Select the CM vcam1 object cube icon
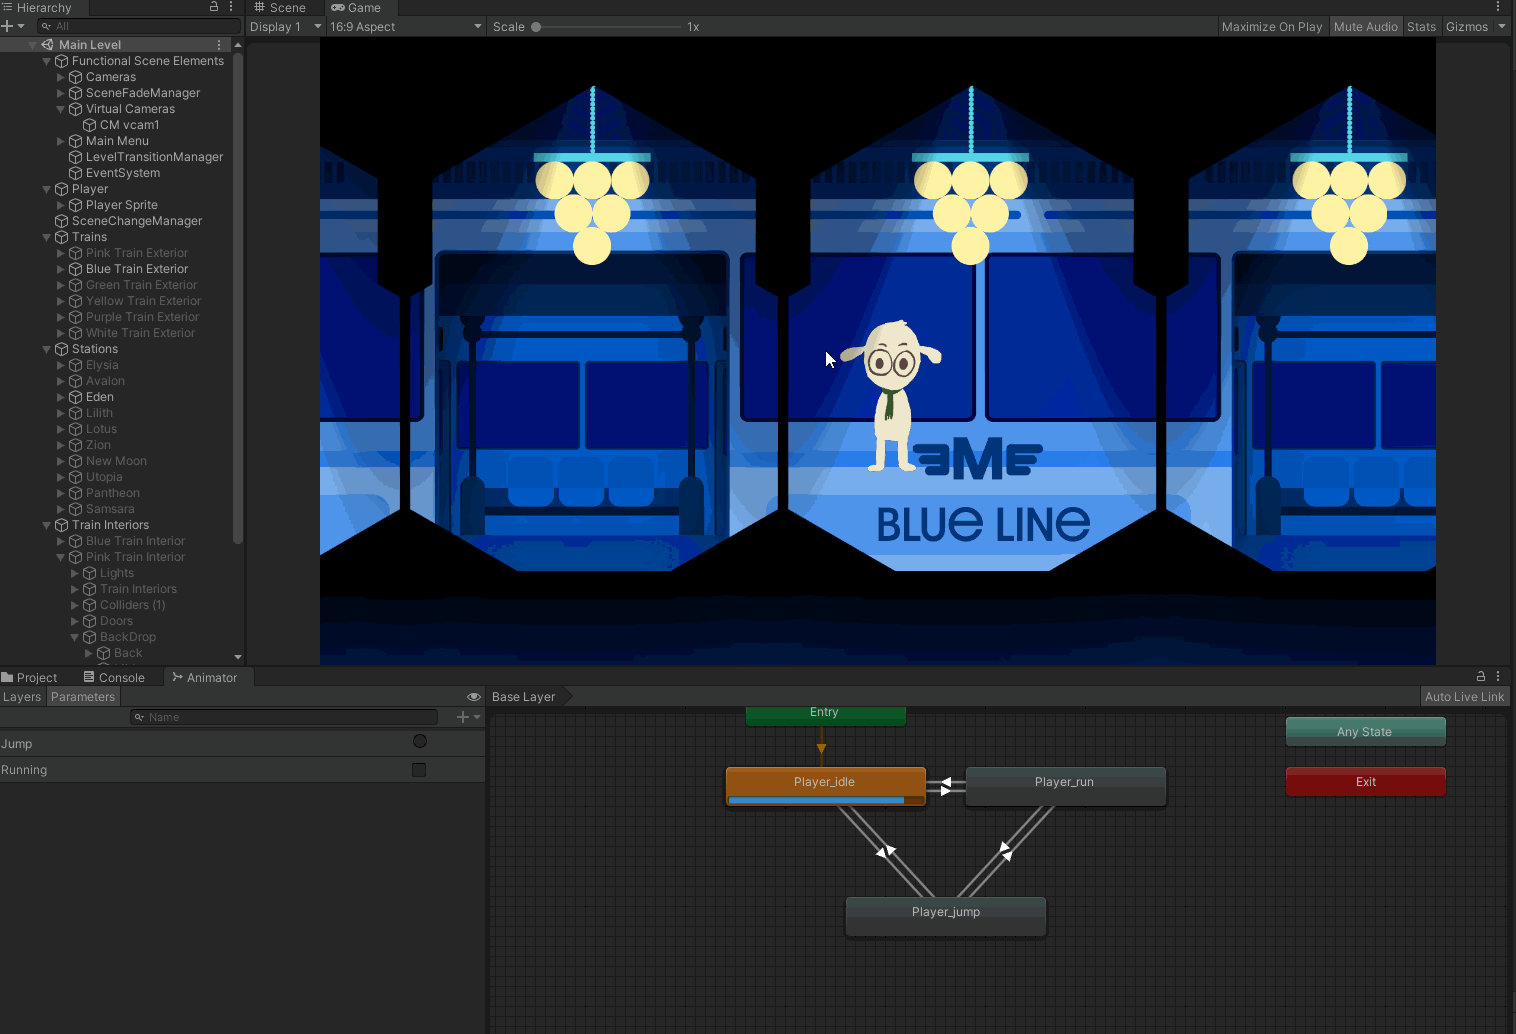The width and height of the screenshot is (1516, 1034). [89, 125]
